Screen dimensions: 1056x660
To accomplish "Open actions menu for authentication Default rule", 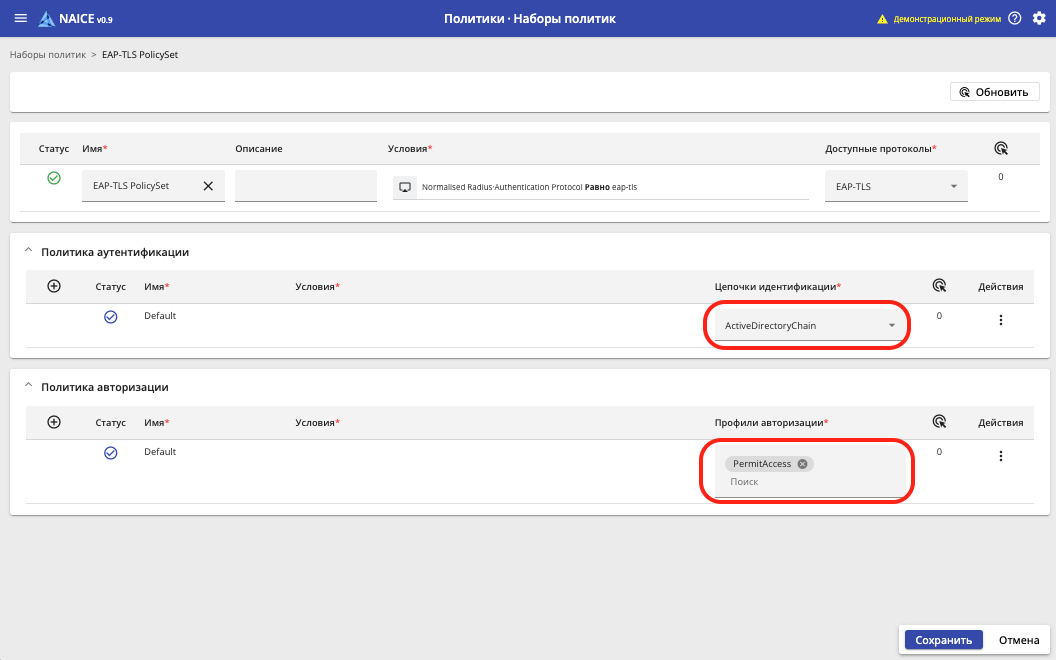I will coord(1001,320).
